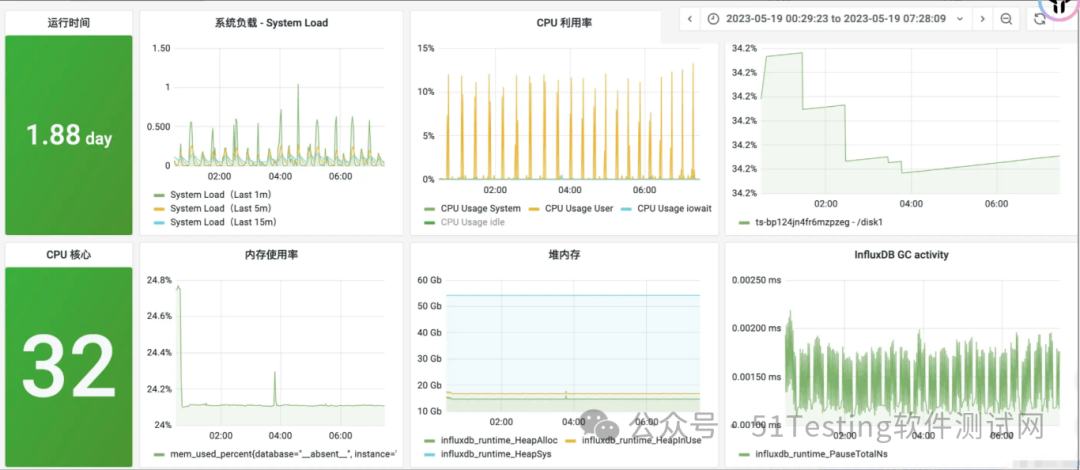Click the 24.8% axis label in 内存使用率
Screen dimensions: 1080x470
pos(159,280)
